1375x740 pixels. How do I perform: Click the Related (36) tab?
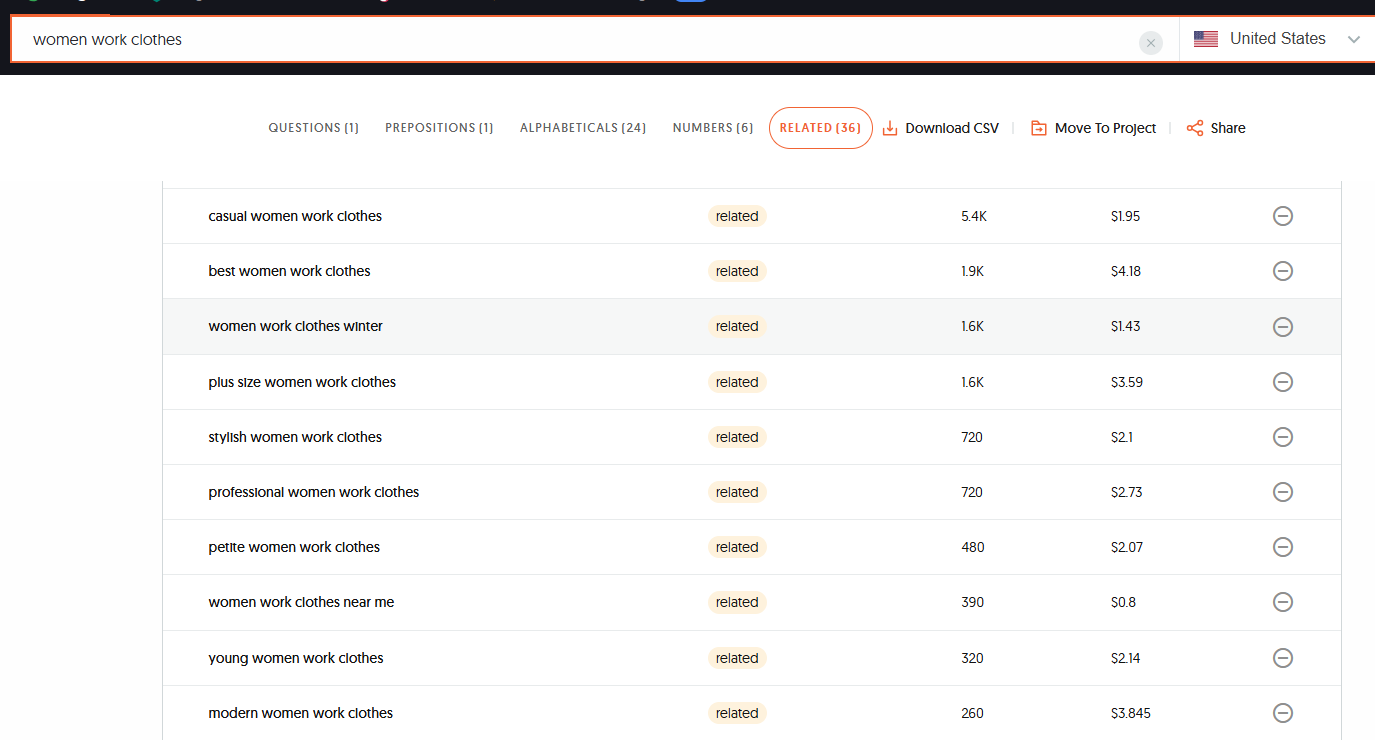(x=820, y=128)
